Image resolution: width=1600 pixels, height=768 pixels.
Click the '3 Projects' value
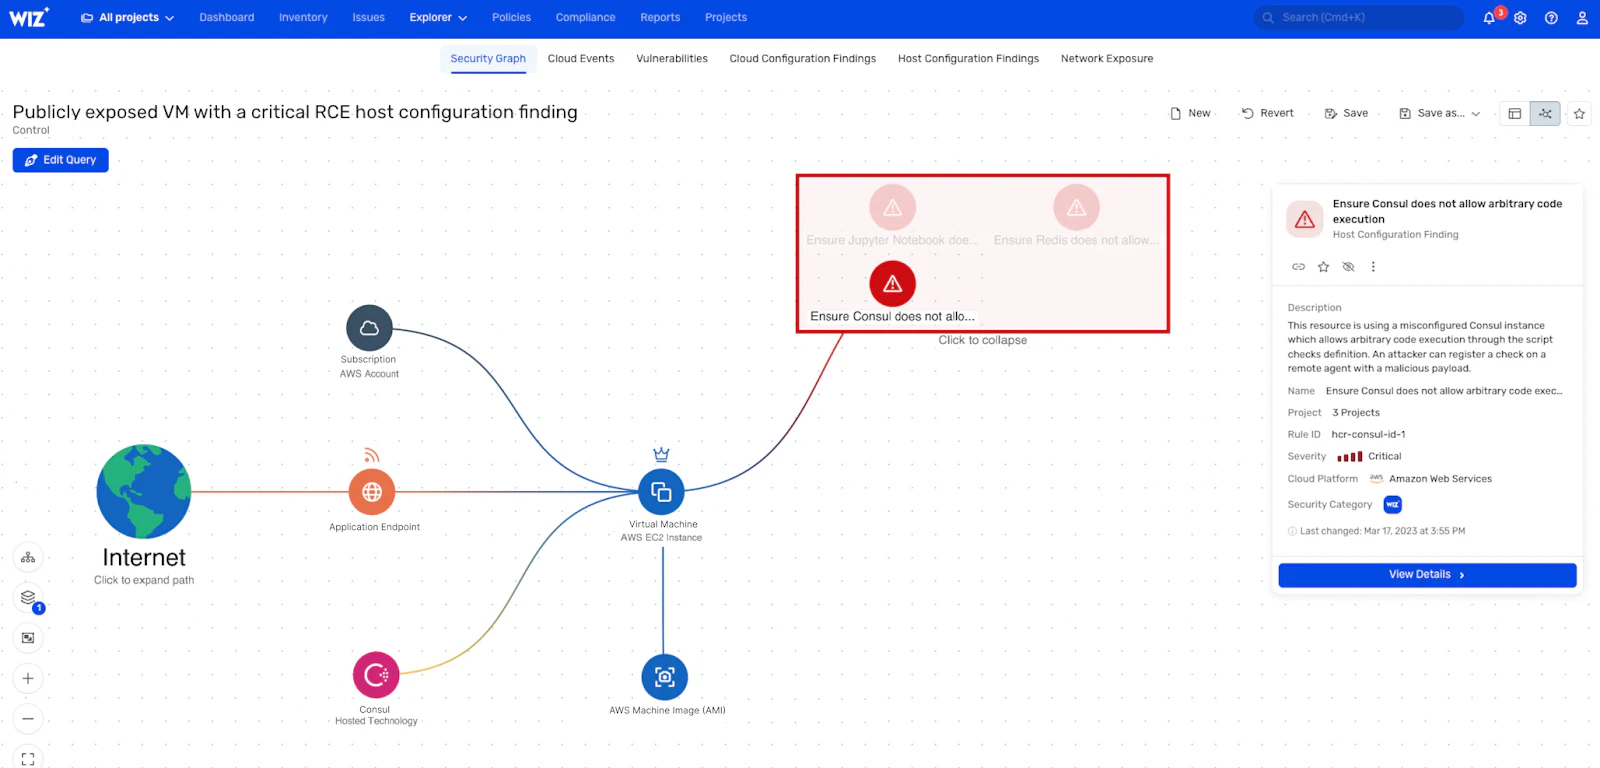[1356, 413]
